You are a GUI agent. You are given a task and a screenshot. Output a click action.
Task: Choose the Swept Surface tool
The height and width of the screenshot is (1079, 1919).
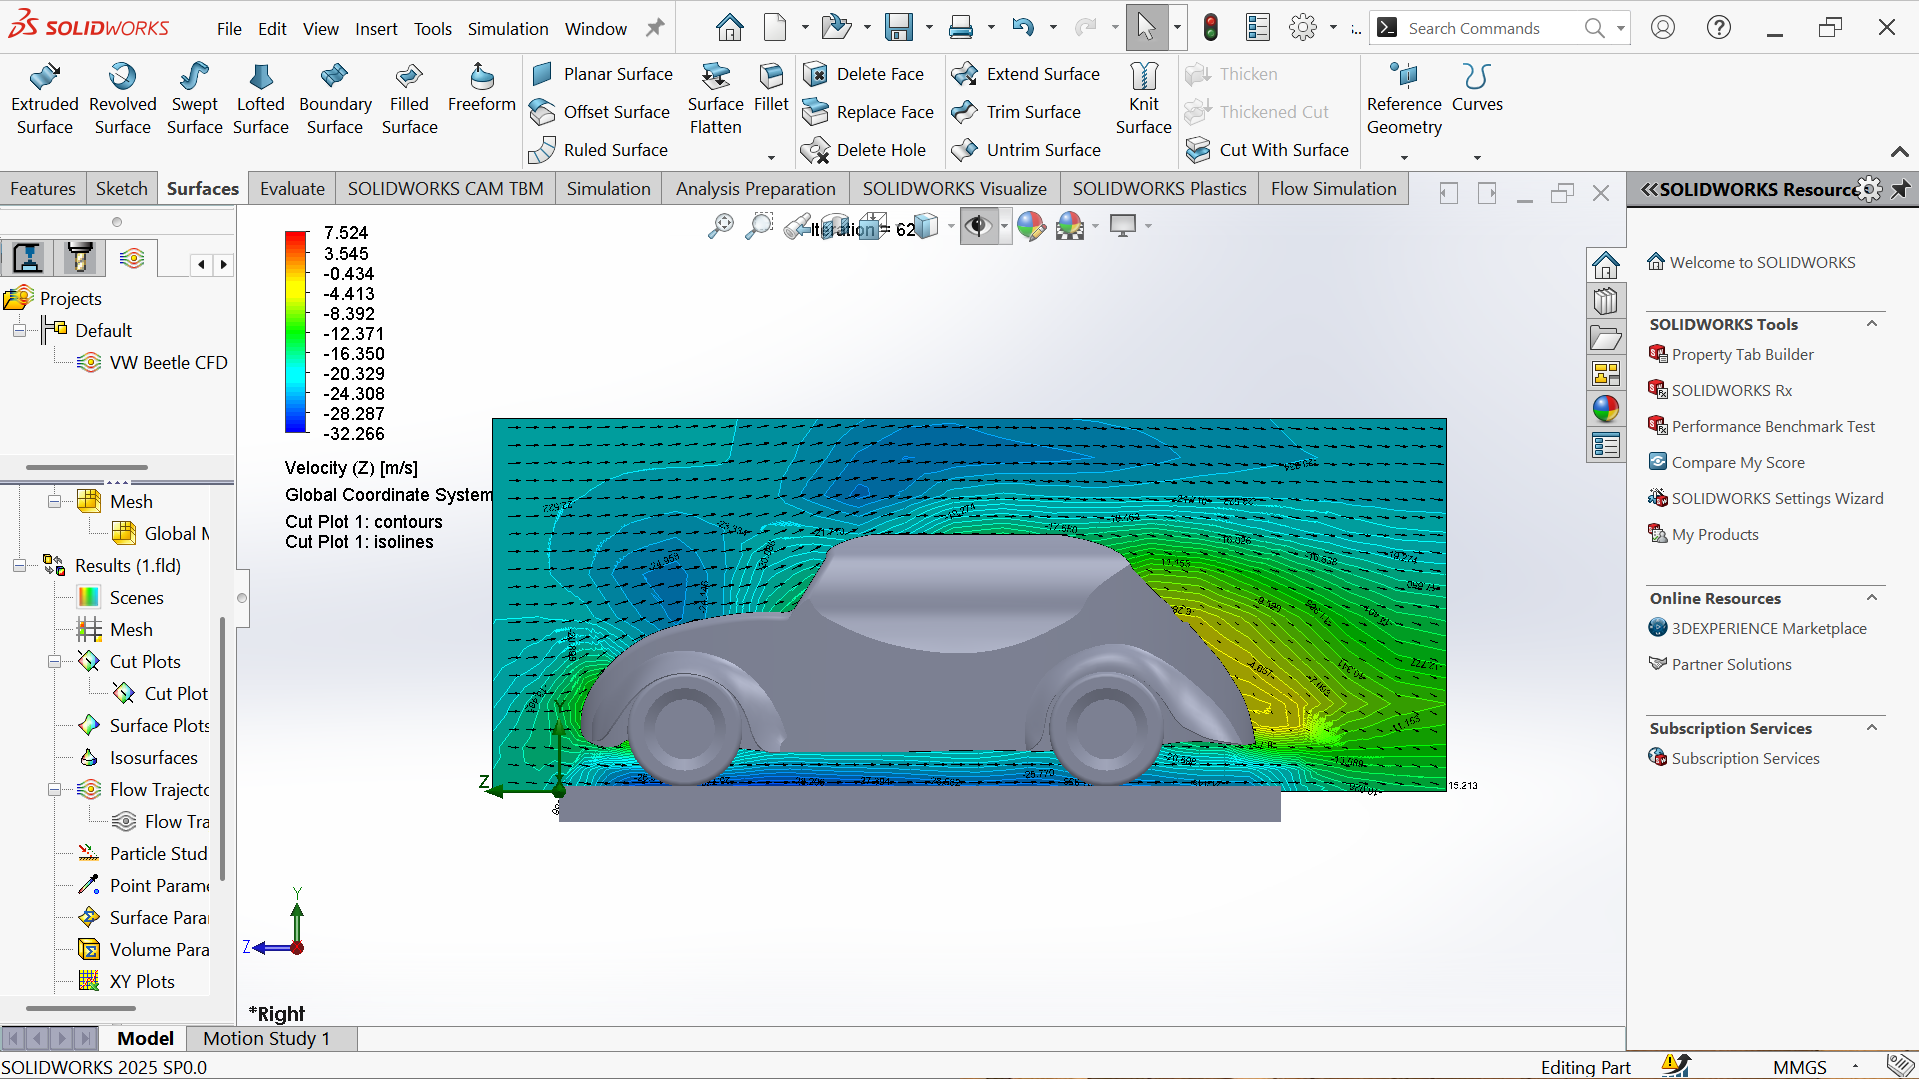(x=194, y=99)
